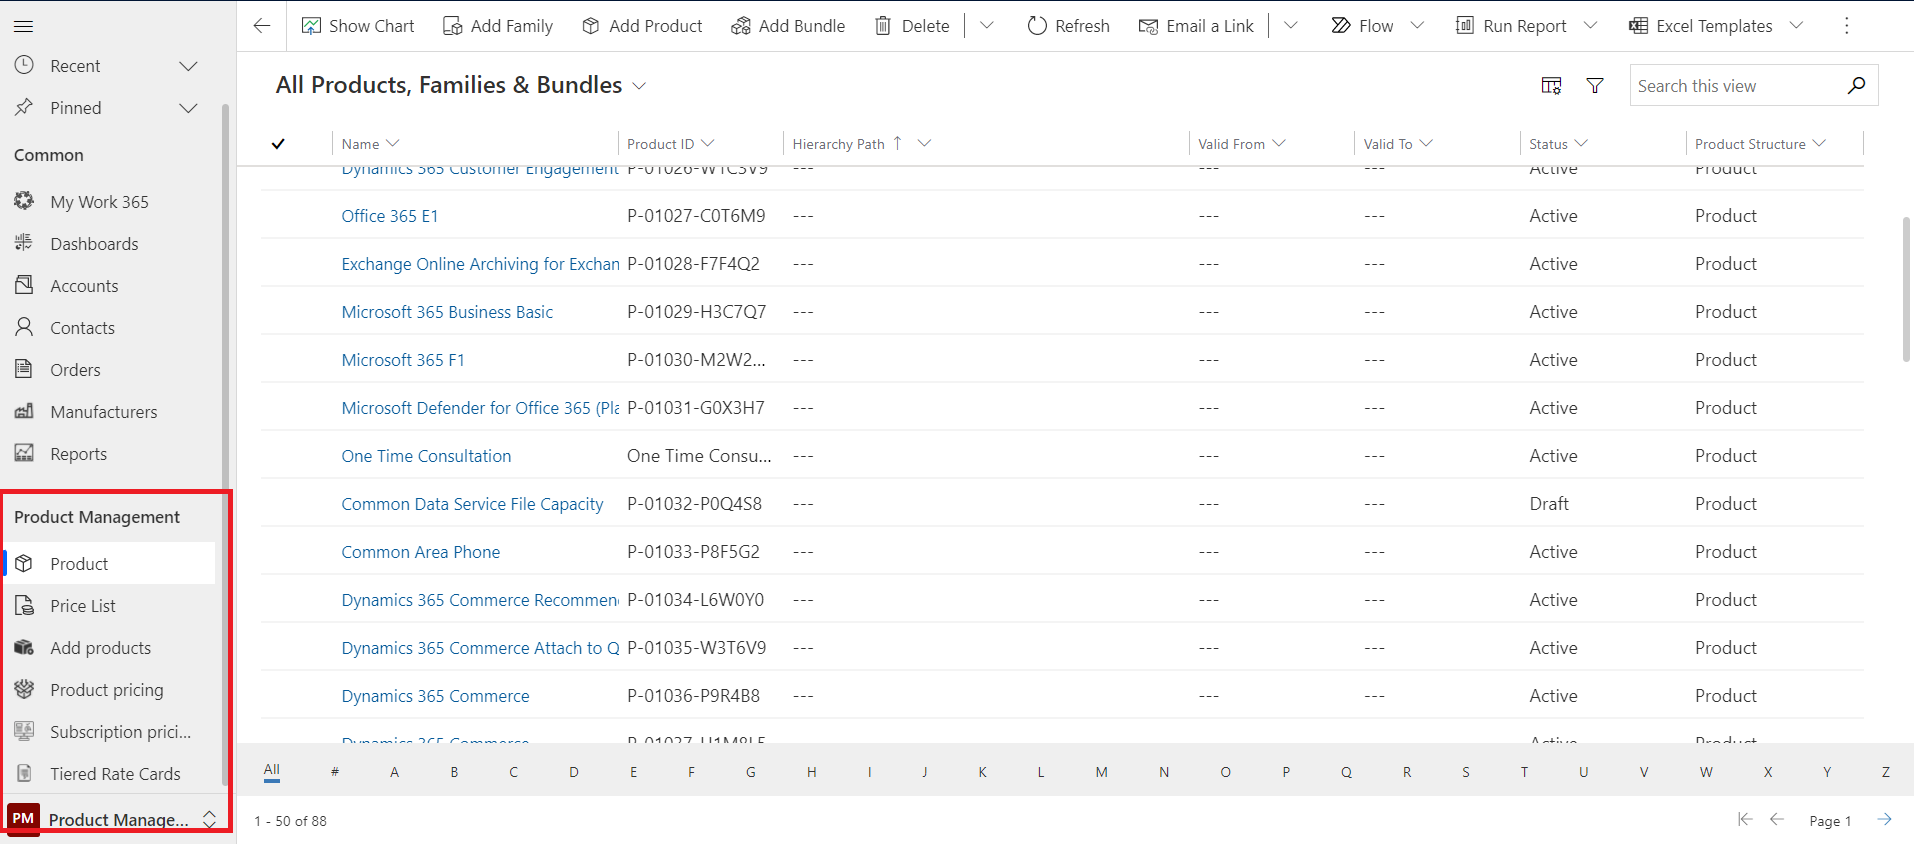Open the Office 365 E1 product record
This screenshot has height=844, width=1914.
[x=389, y=216]
